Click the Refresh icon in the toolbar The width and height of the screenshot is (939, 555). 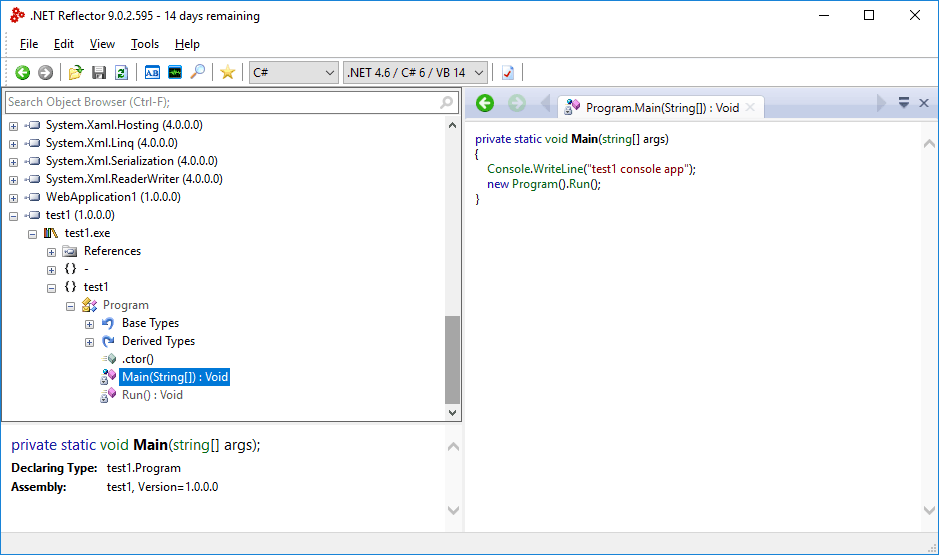121,72
